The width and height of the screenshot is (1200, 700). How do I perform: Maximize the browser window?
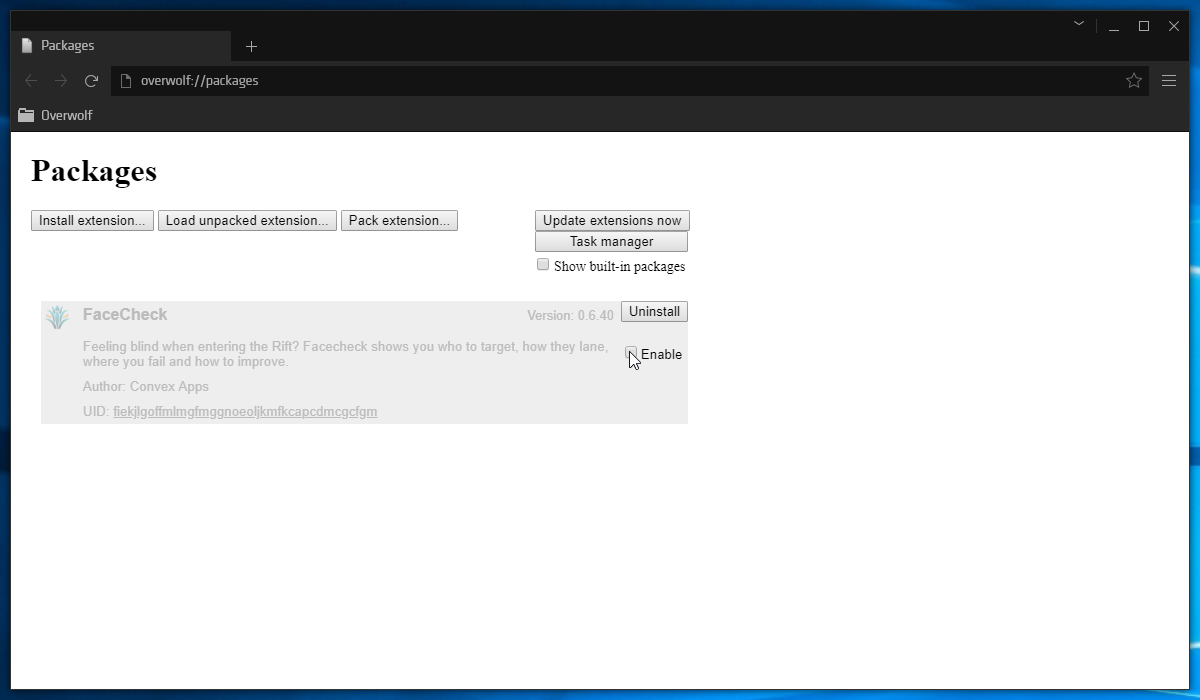(1144, 27)
